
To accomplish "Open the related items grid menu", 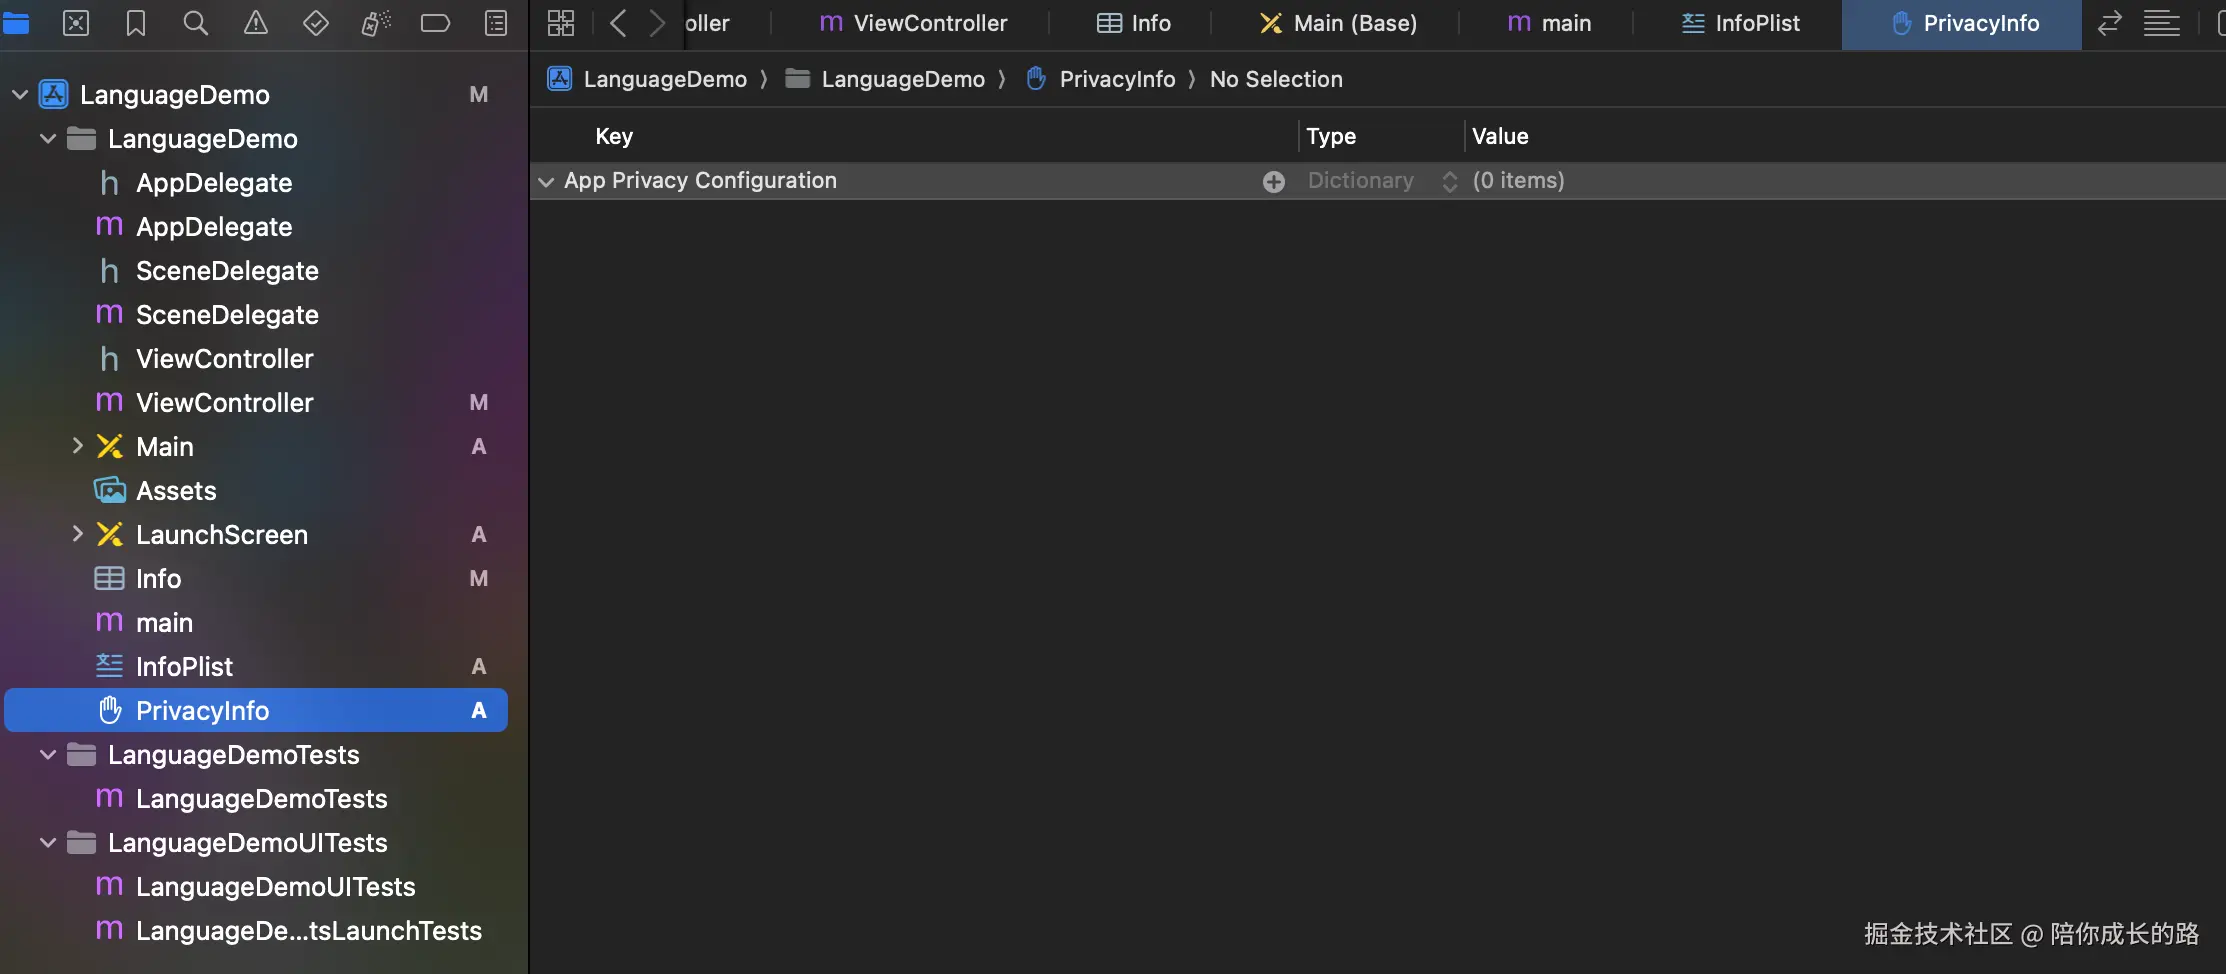I will click(x=561, y=23).
